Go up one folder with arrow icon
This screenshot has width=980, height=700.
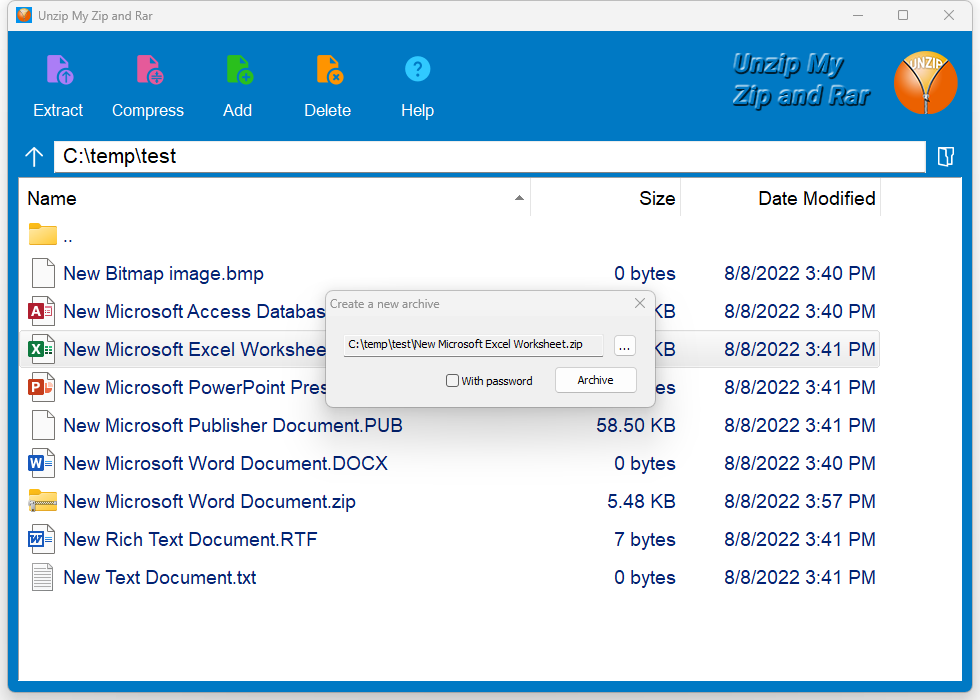34,156
